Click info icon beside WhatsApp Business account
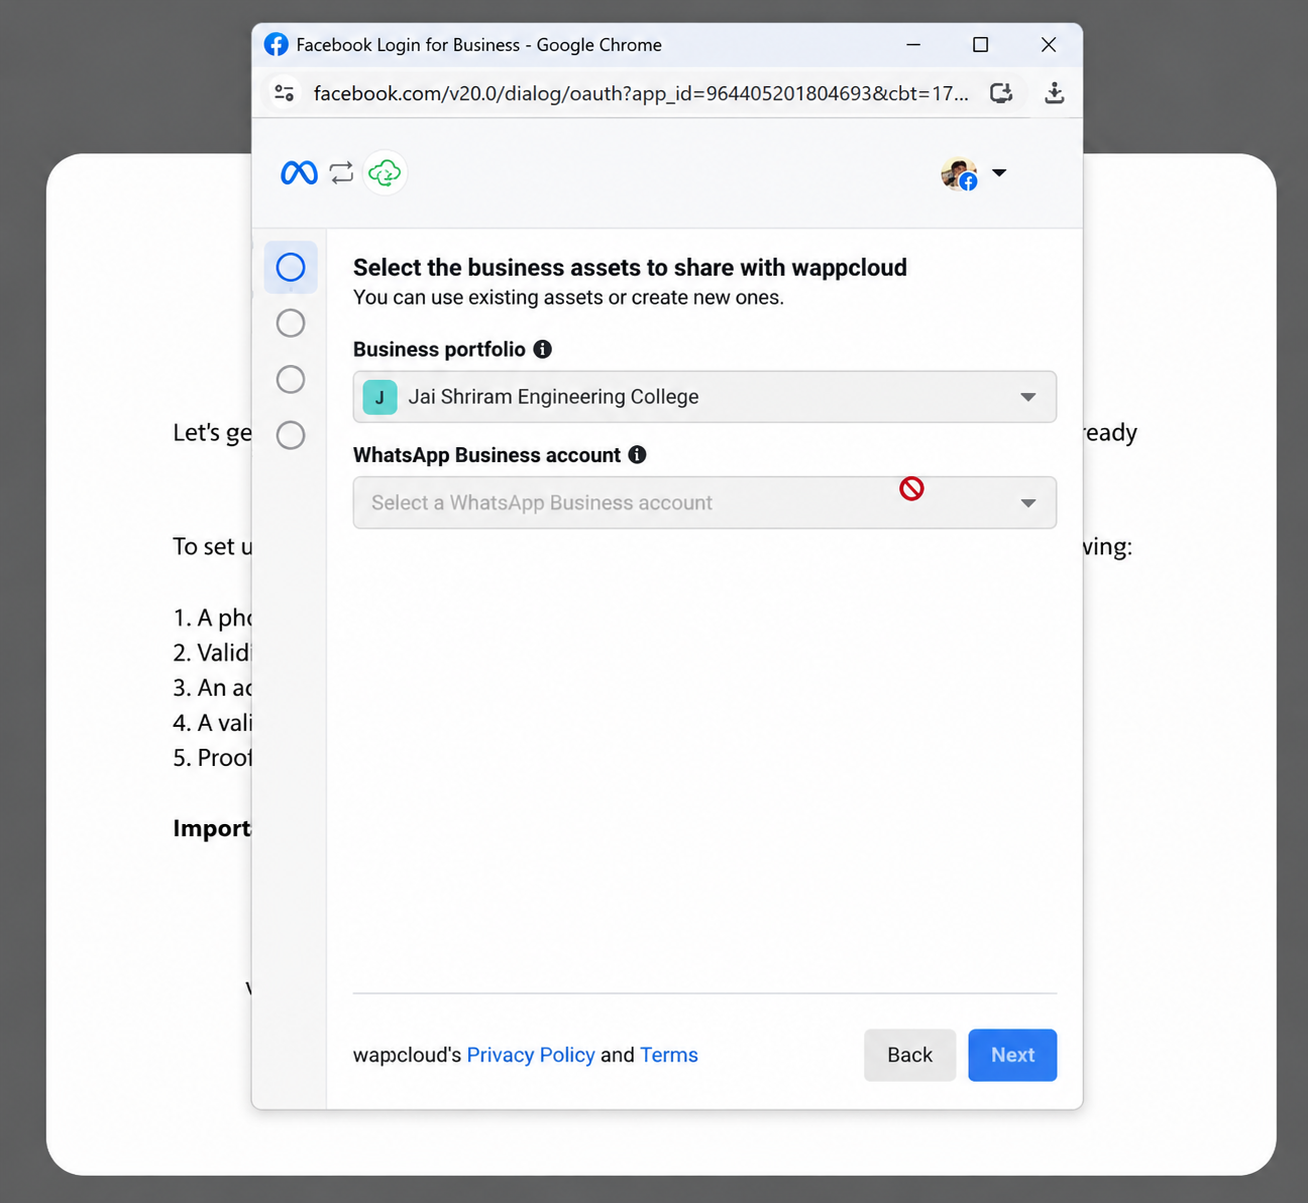Screen dimensions: 1308x1203 point(637,455)
